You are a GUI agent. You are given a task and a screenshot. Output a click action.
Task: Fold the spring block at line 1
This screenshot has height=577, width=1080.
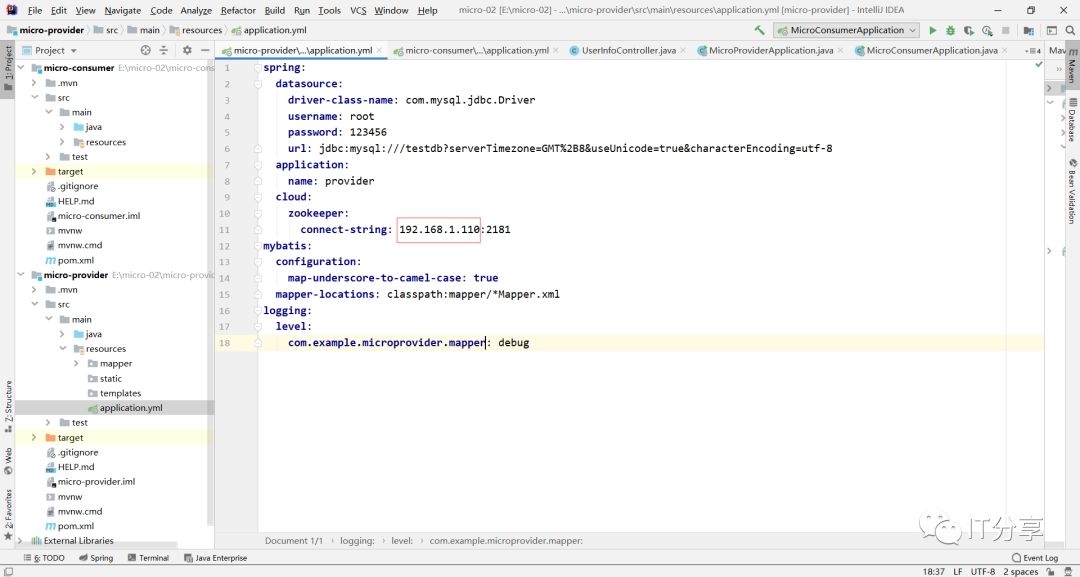258,68
